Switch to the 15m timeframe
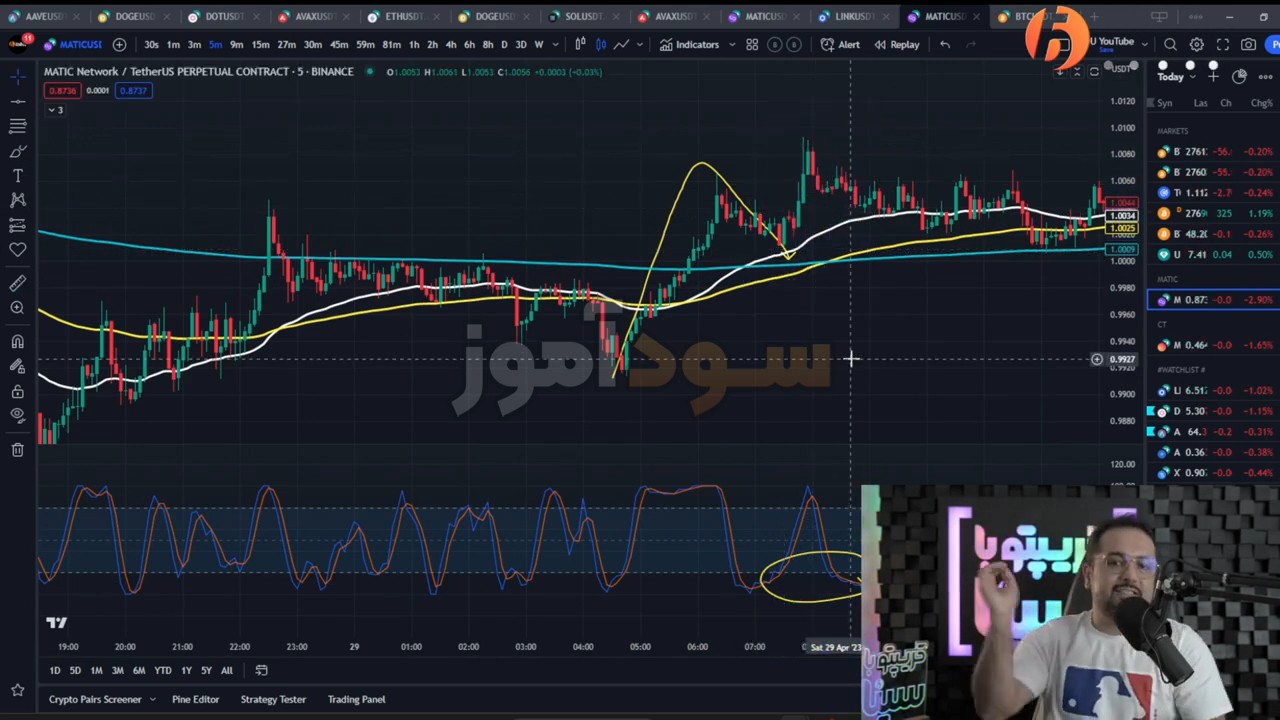This screenshot has width=1280, height=720. [x=261, y=44]
